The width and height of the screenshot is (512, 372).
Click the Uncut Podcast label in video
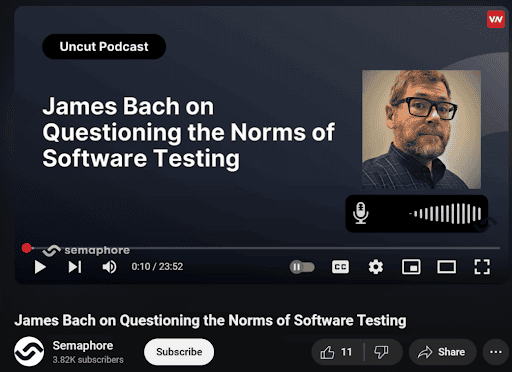click(104, 47)
